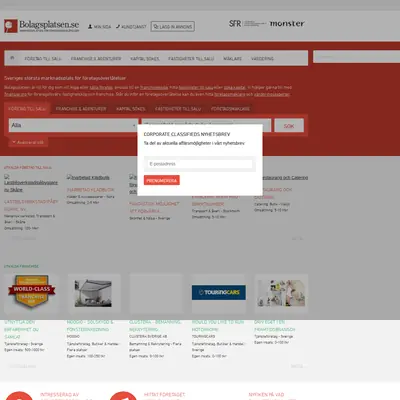Viewport: 400px width, 400px height.
Task: Switch to Franchise & Agenturer search tab
Action: tap(81, 109)
